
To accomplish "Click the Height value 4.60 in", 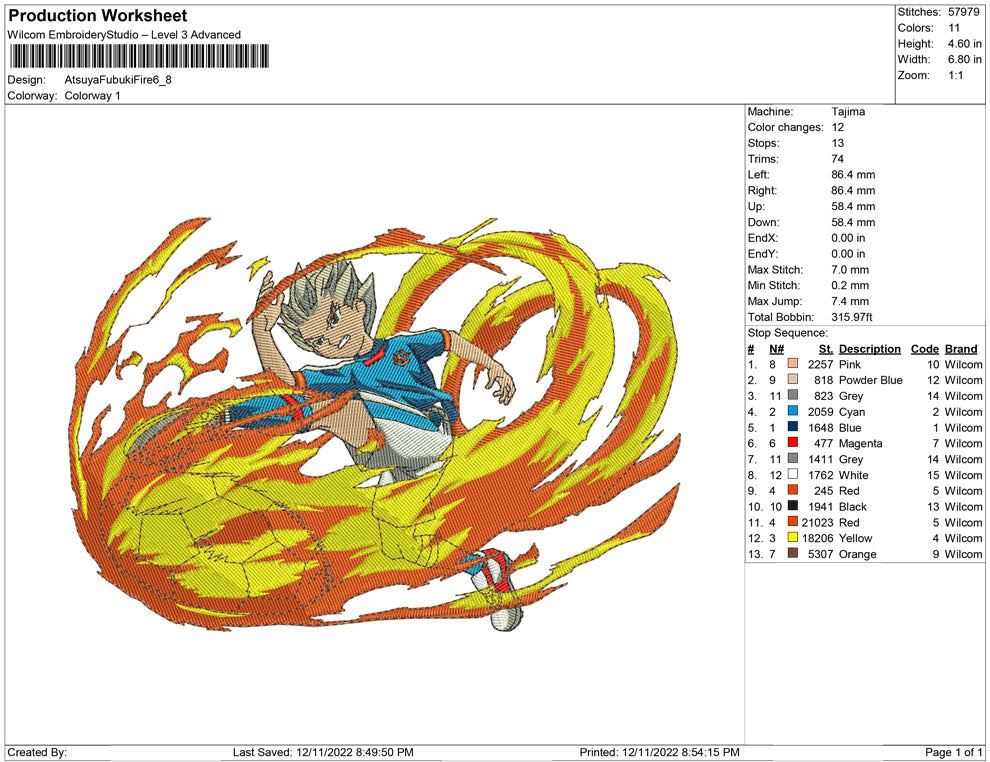I will click(965, 44).
